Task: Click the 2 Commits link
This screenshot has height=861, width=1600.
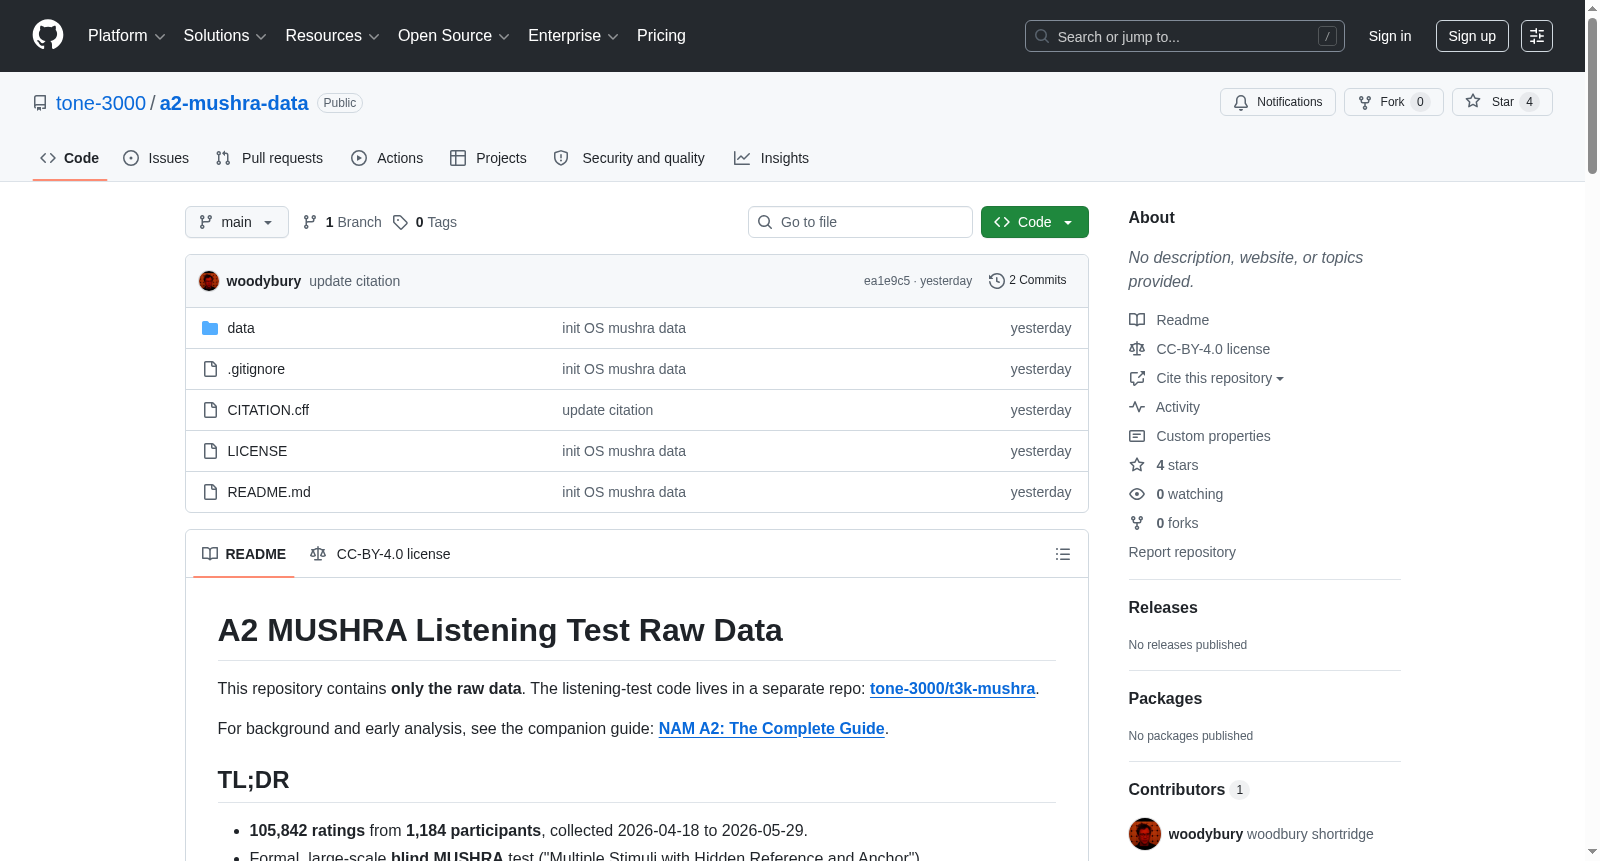Action: point(1028,280)
